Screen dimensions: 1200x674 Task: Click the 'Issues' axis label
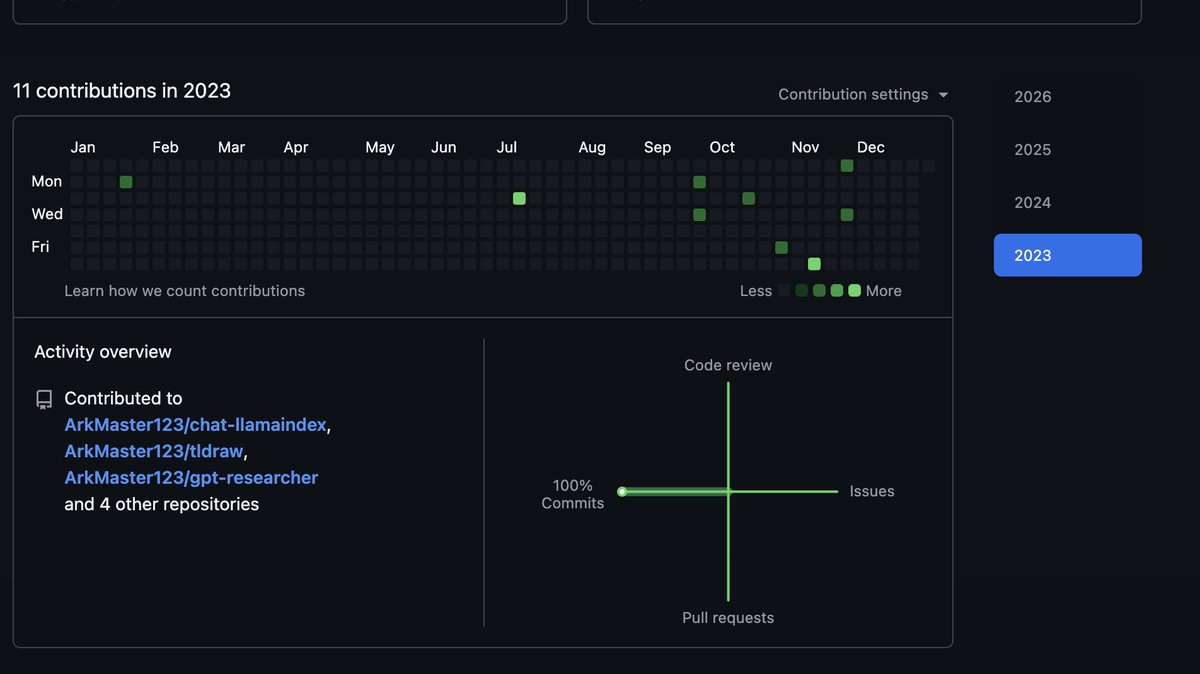tap(872, 491)
